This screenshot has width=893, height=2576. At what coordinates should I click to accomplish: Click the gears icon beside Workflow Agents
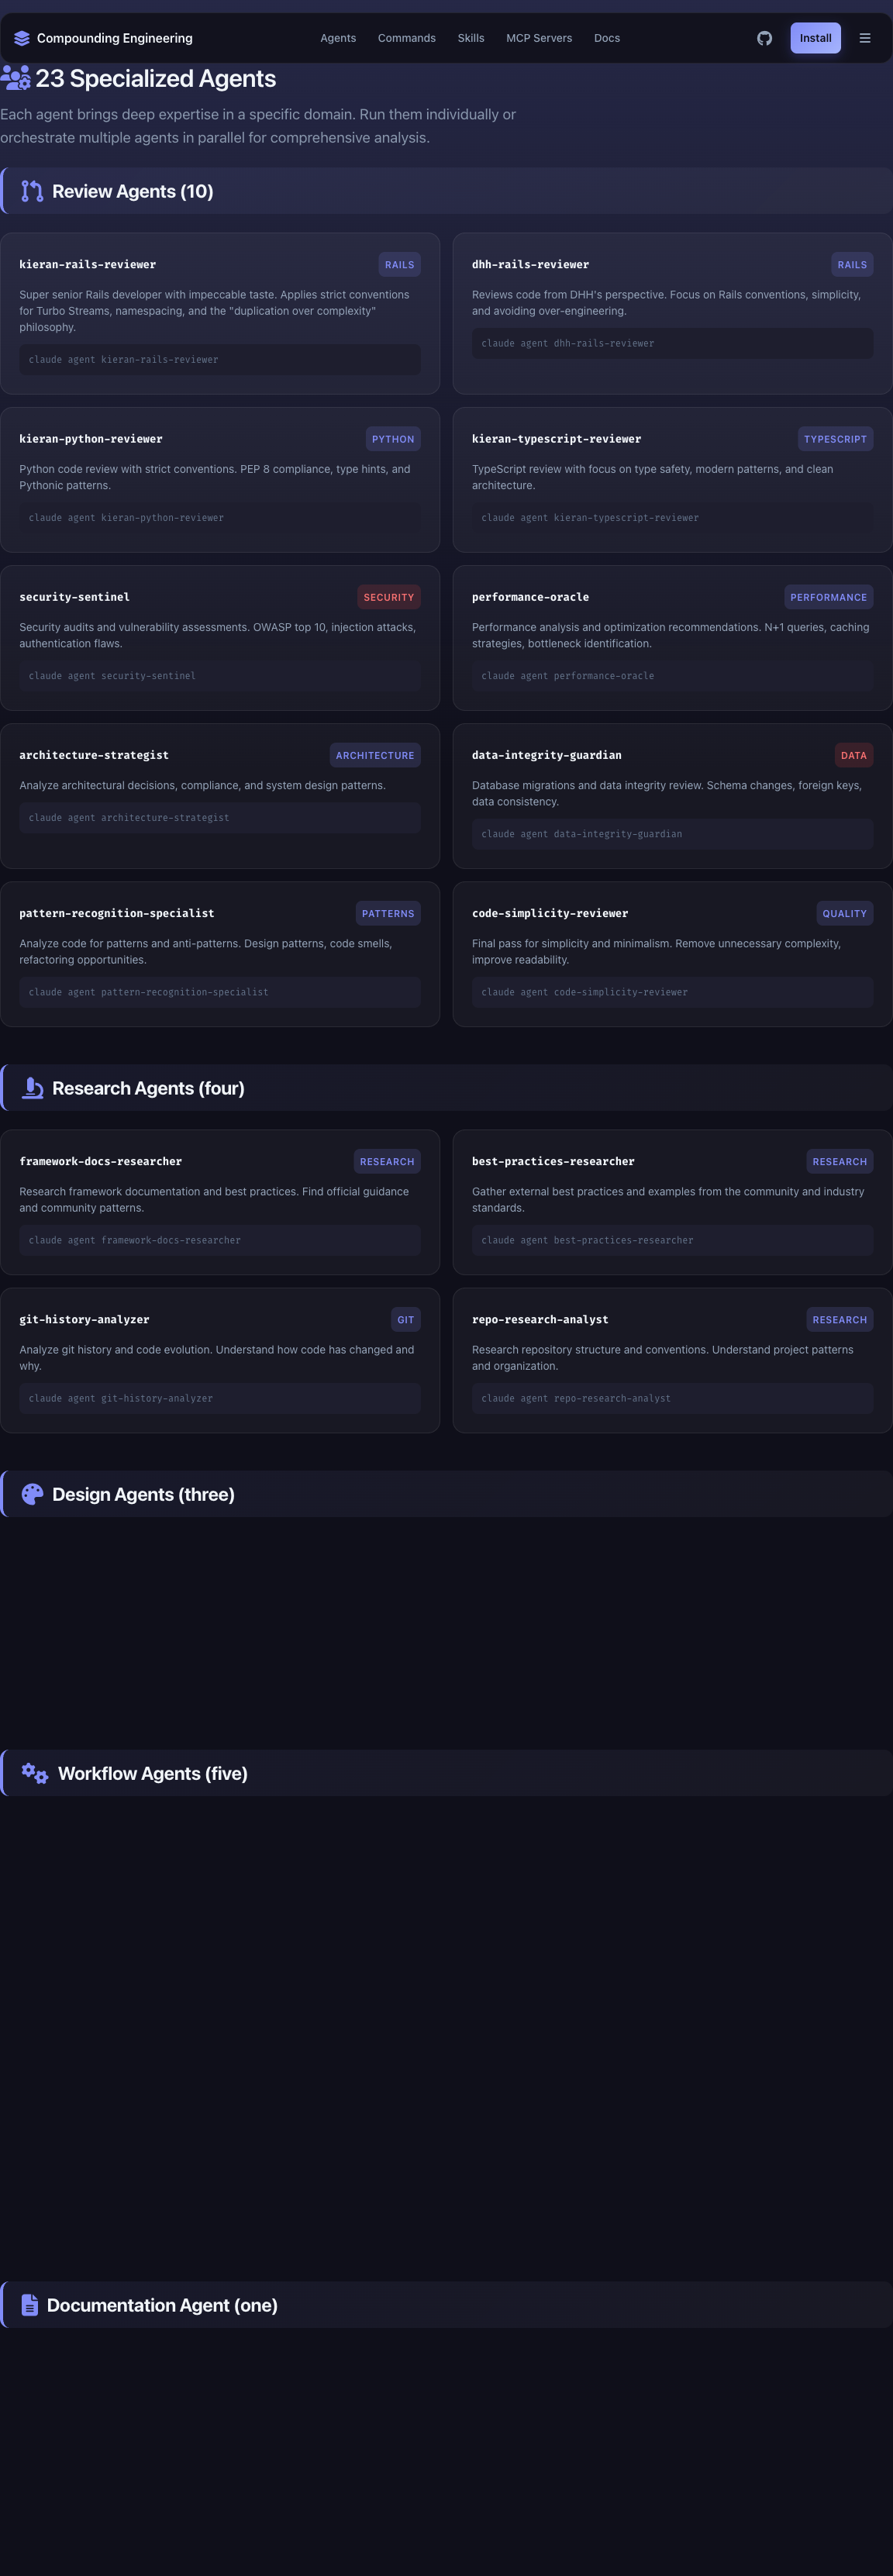click(35, 1773)
